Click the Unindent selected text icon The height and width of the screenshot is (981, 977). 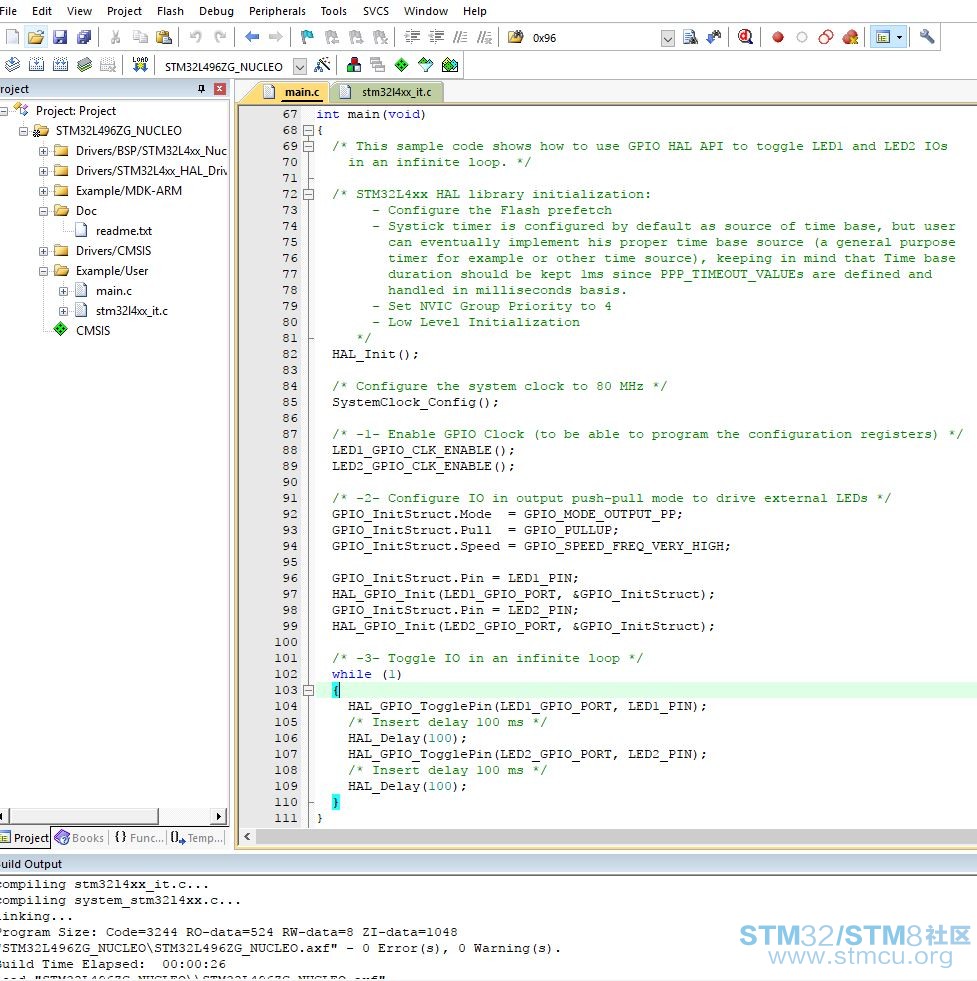click(435, 37)
